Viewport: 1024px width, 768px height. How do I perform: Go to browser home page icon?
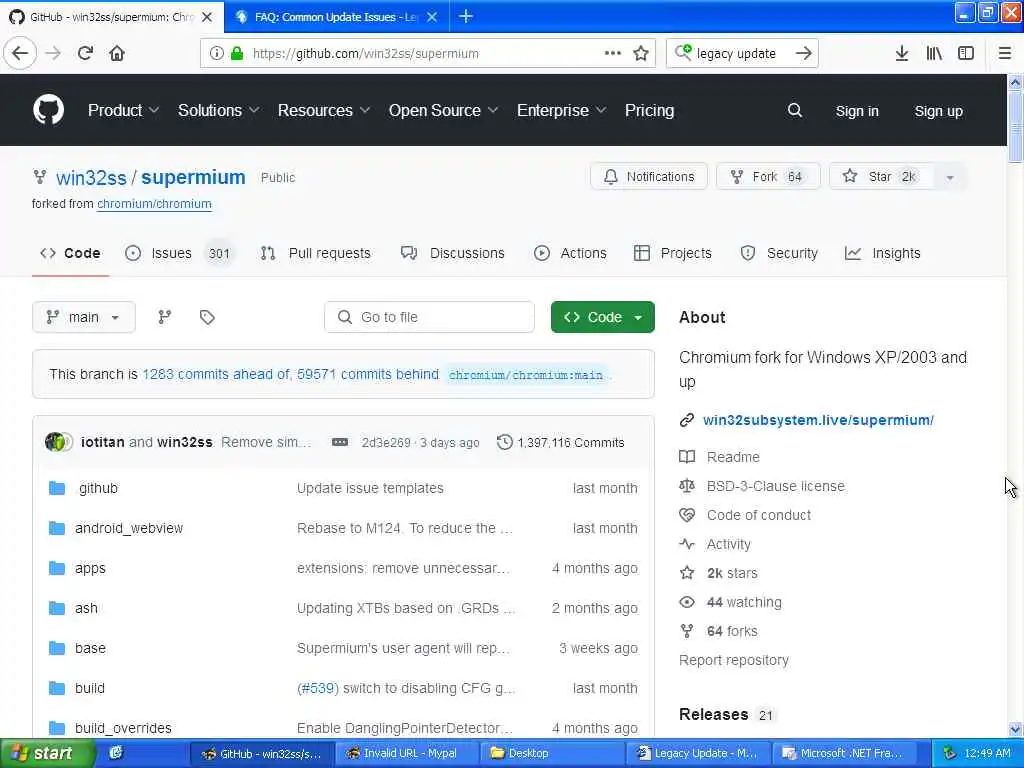(x=117, y=53)
